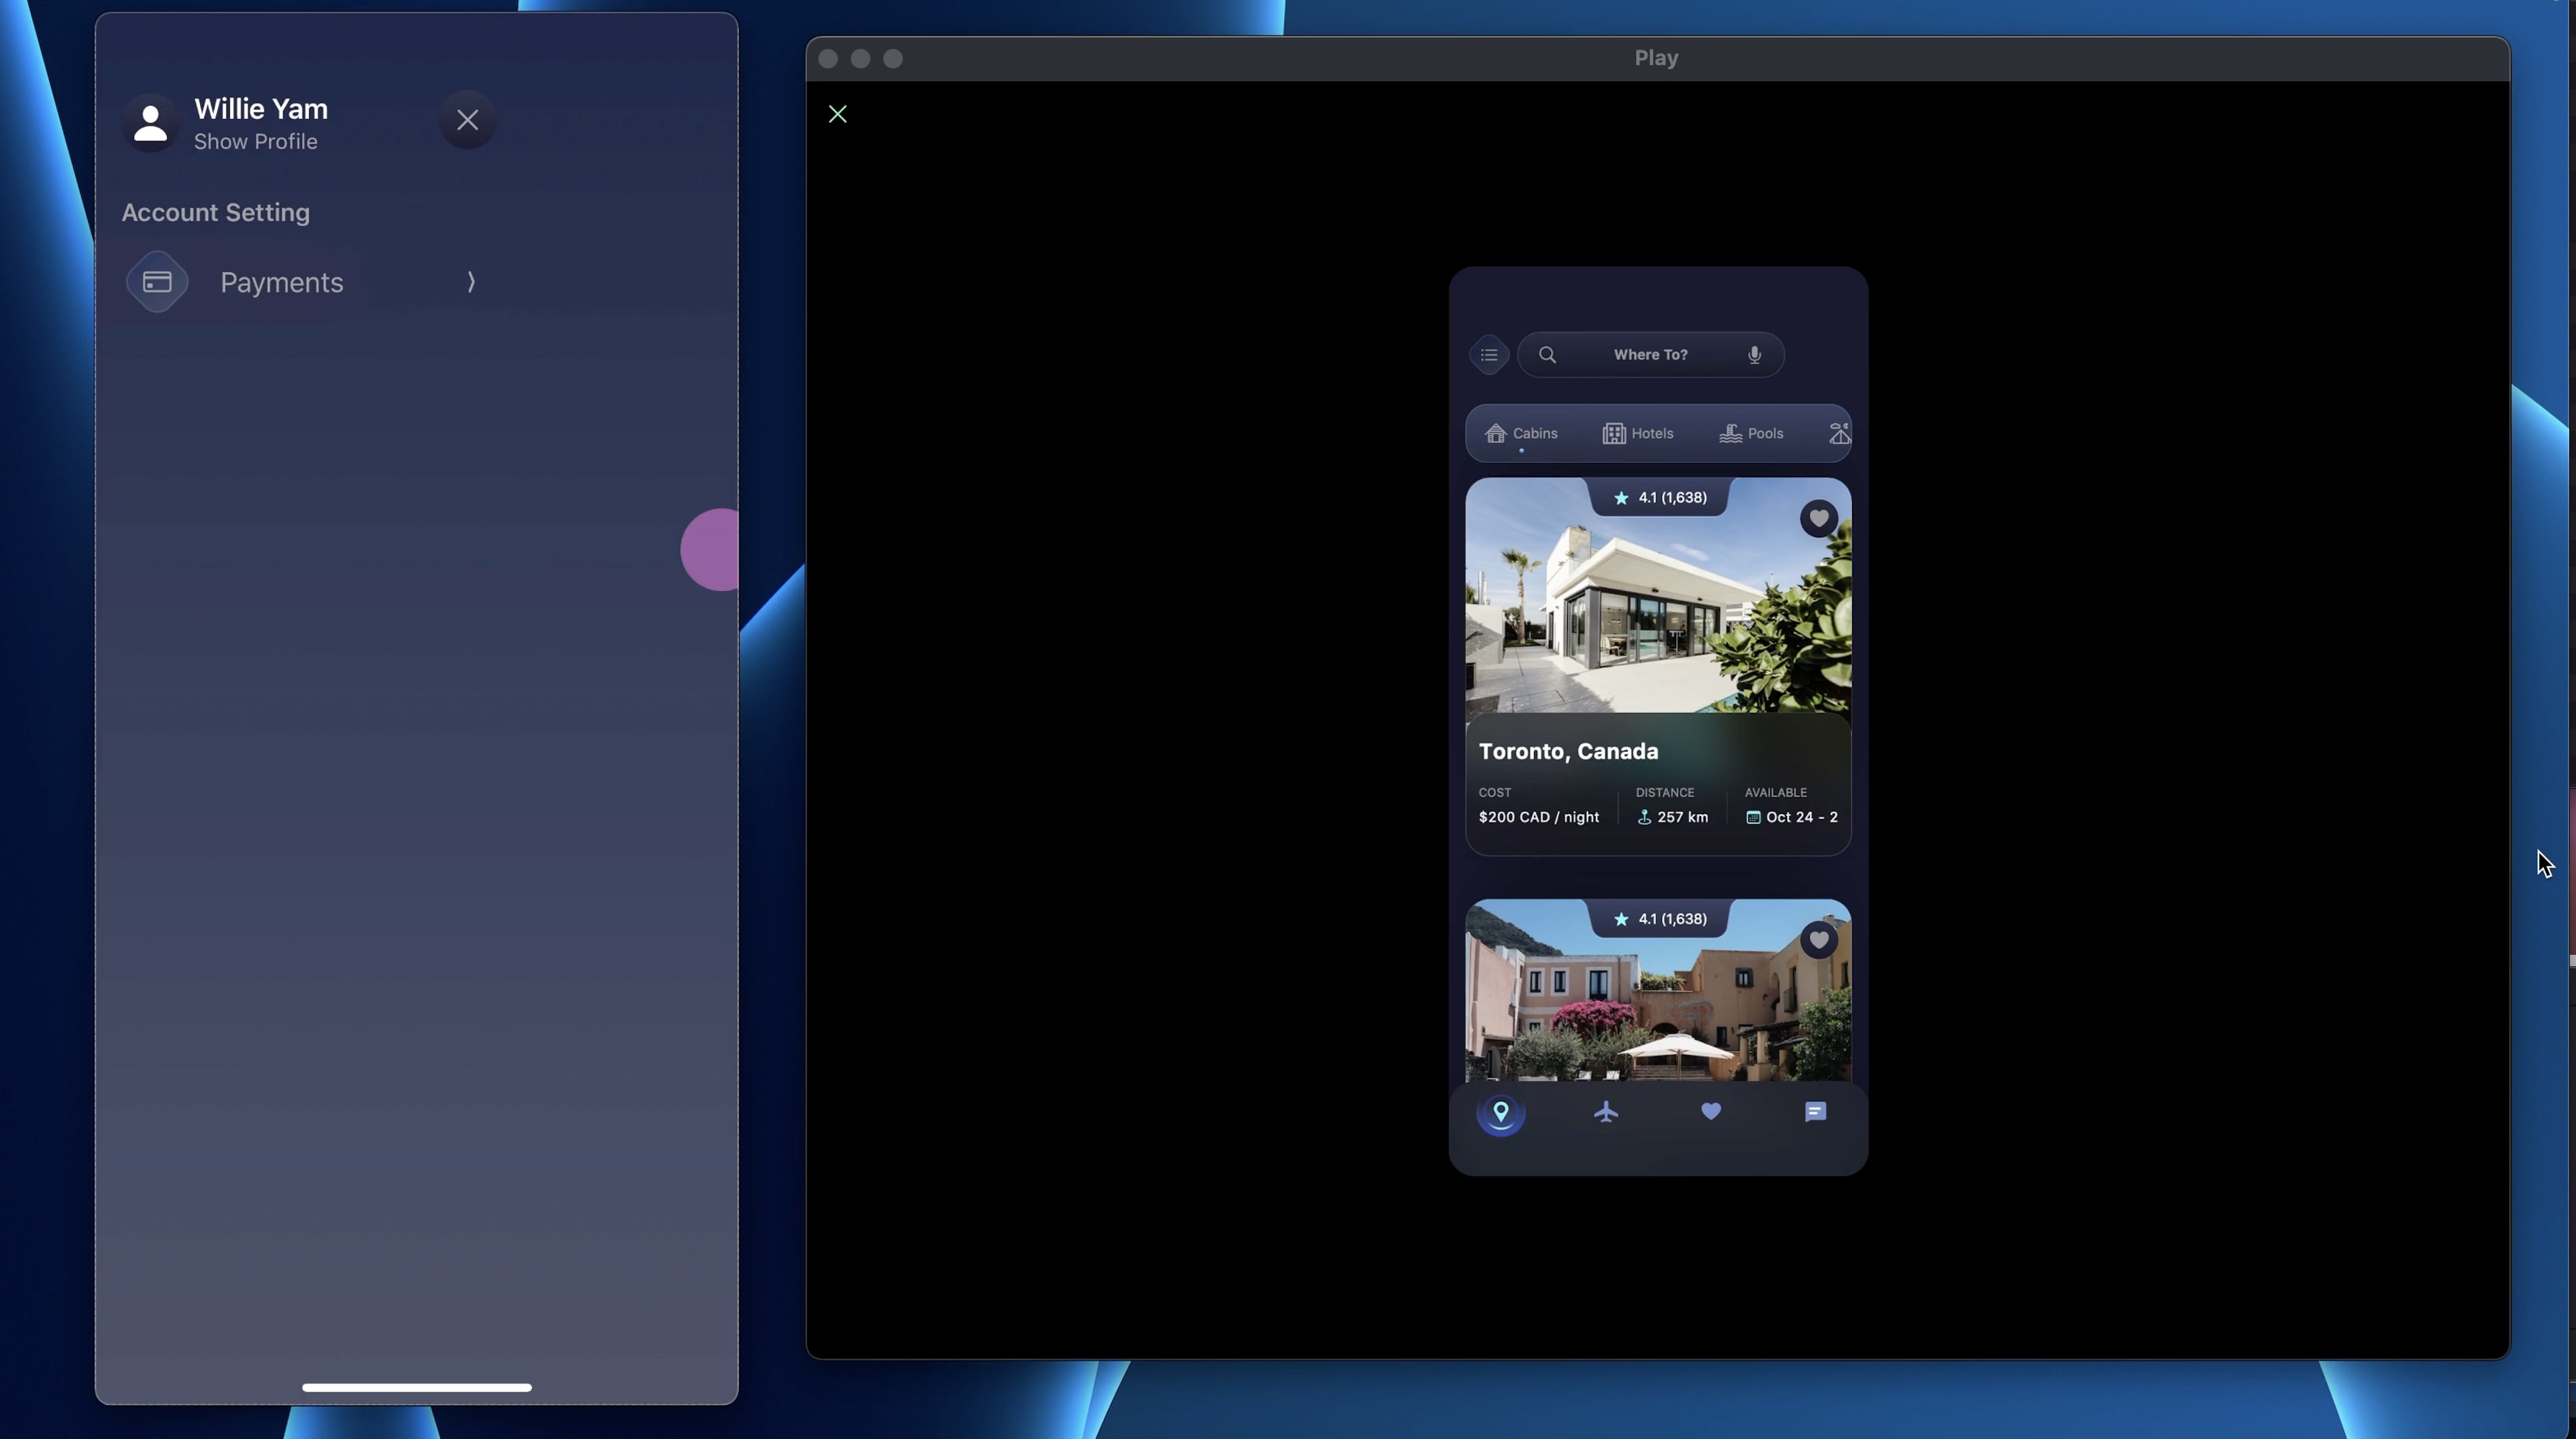Open Show Profile link
This screenshot has width=2576, height=1439.
[255, 142]
